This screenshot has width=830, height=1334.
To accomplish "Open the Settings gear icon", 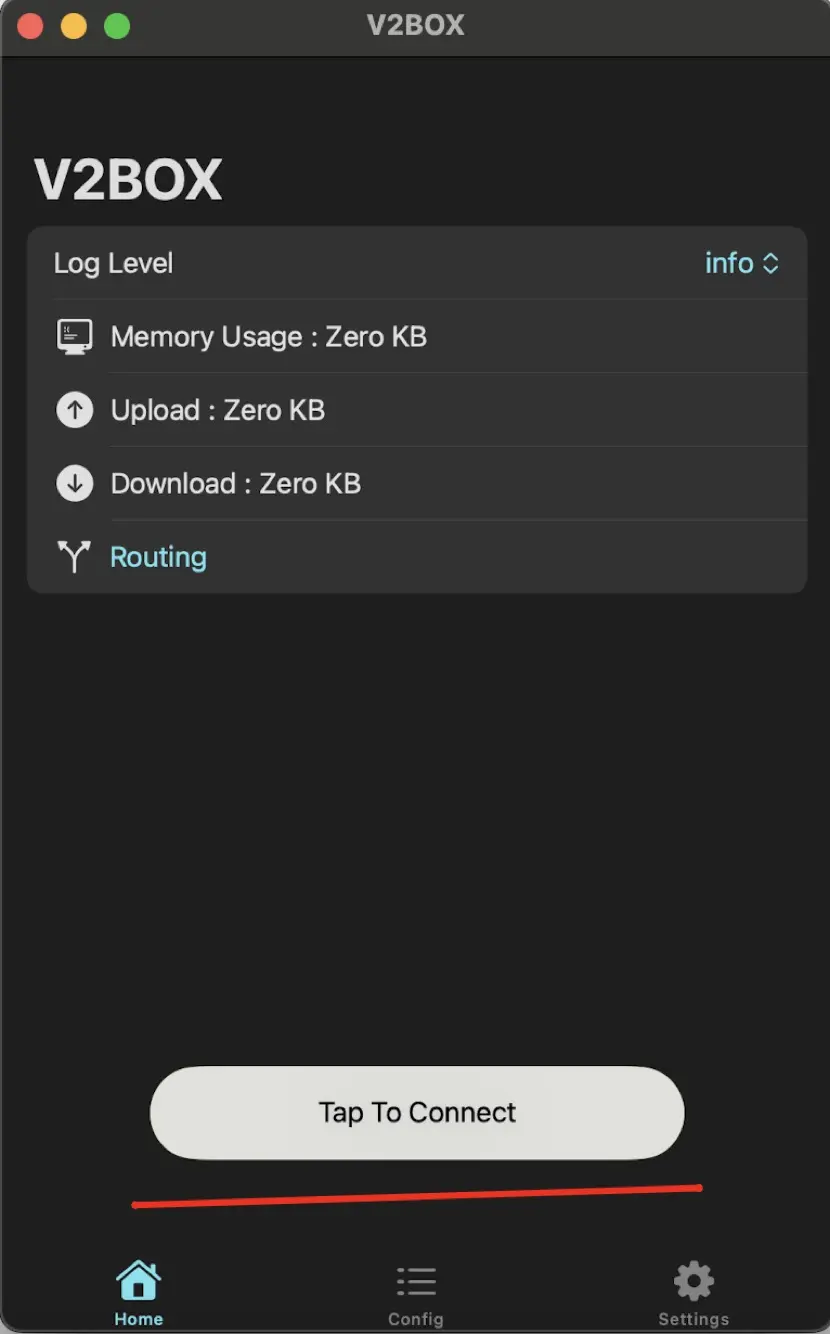I will (x=693, y=1279).
